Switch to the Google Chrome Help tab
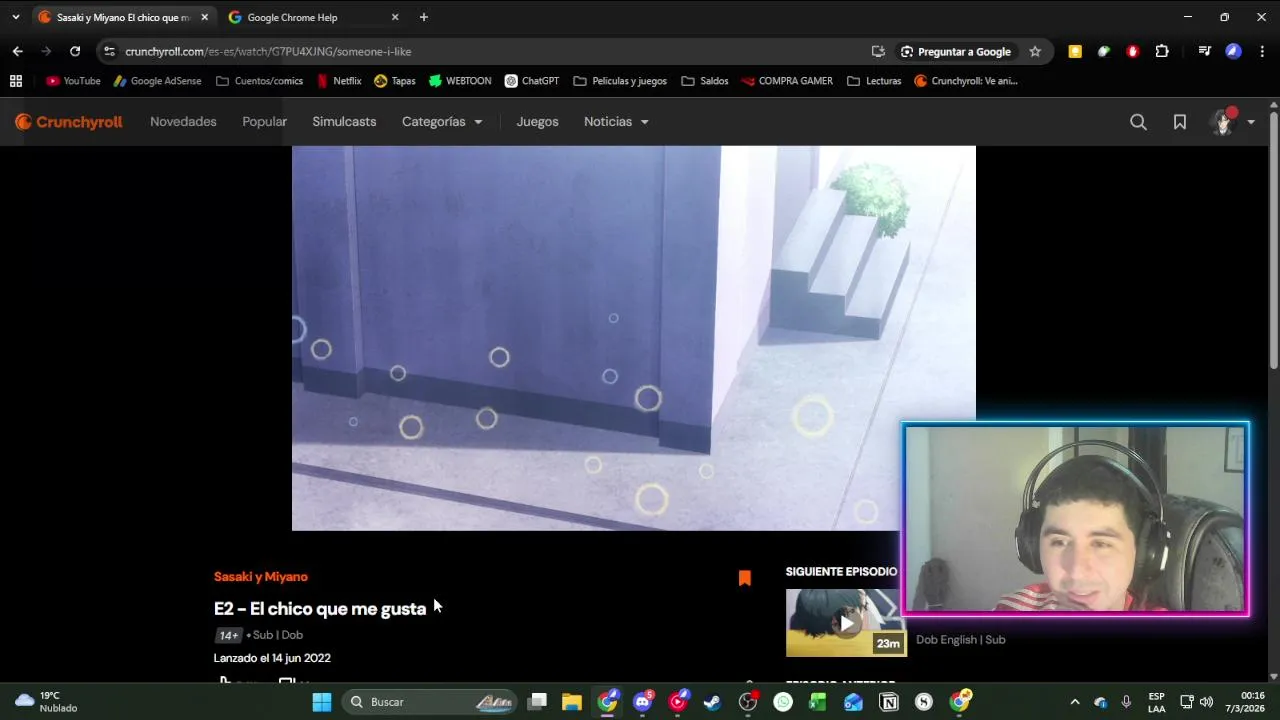 pos(305,17)
